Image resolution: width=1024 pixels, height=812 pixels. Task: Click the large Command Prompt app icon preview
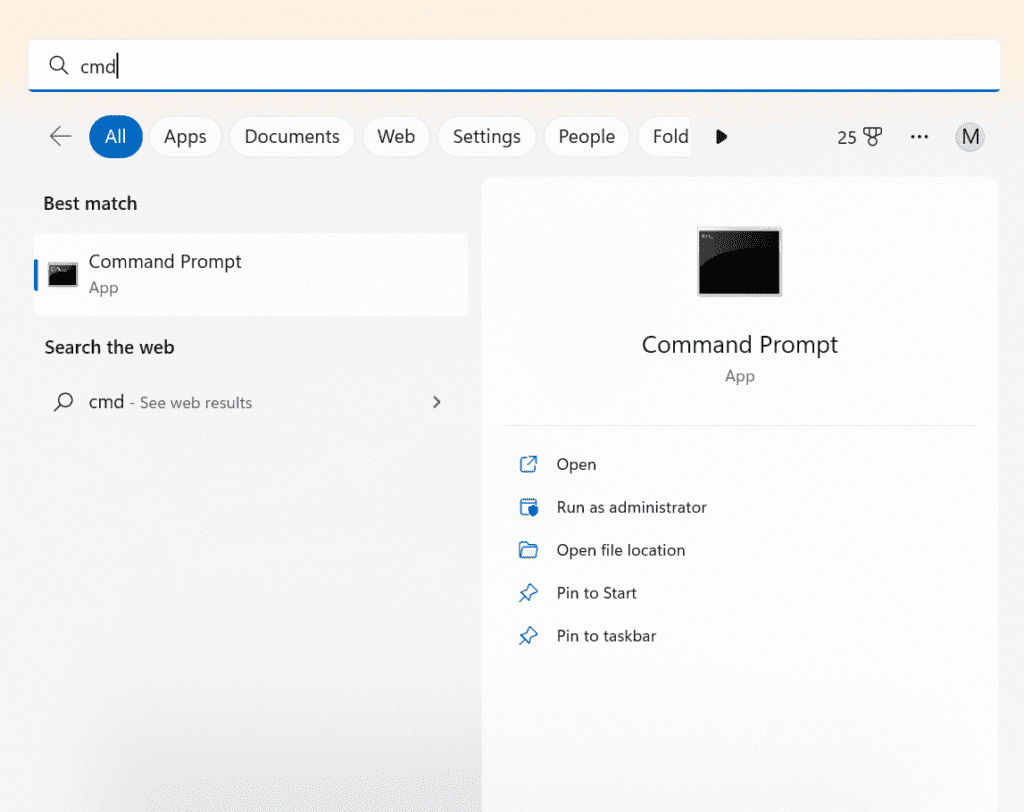739,262
